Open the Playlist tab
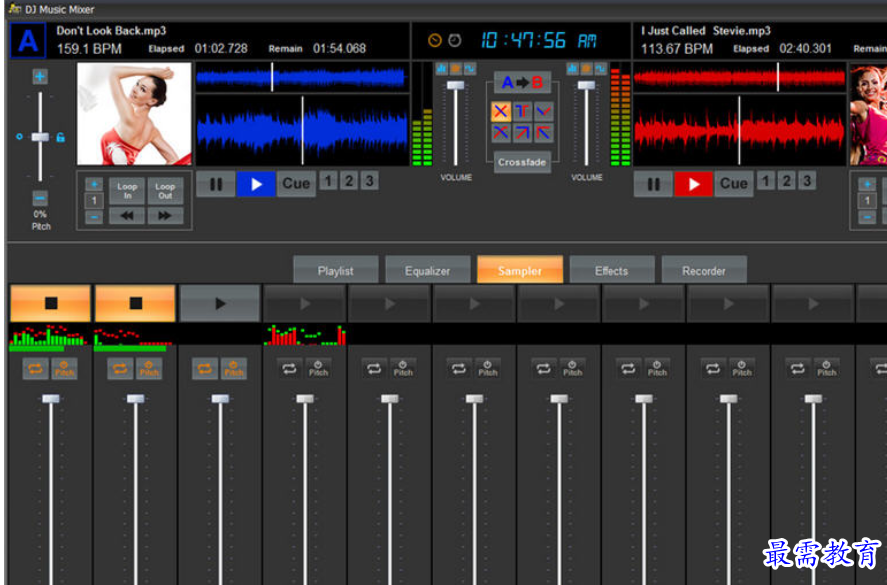This screenshot has width=887, height=585. (x=335, y=270)
